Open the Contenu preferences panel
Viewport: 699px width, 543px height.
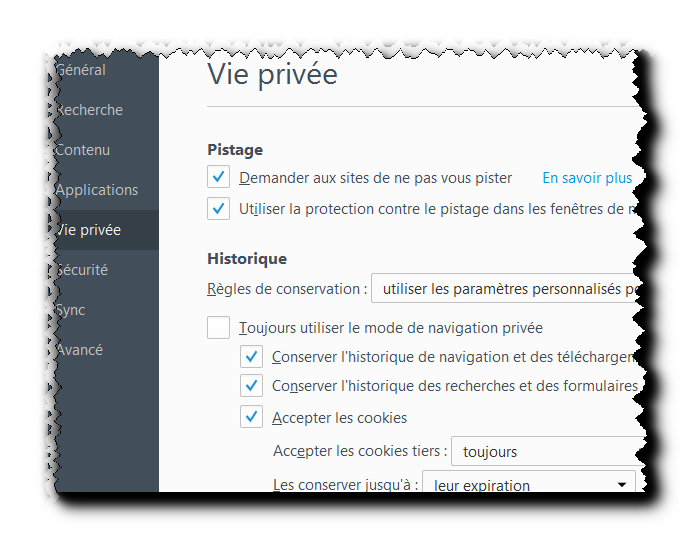coord(83,150)
